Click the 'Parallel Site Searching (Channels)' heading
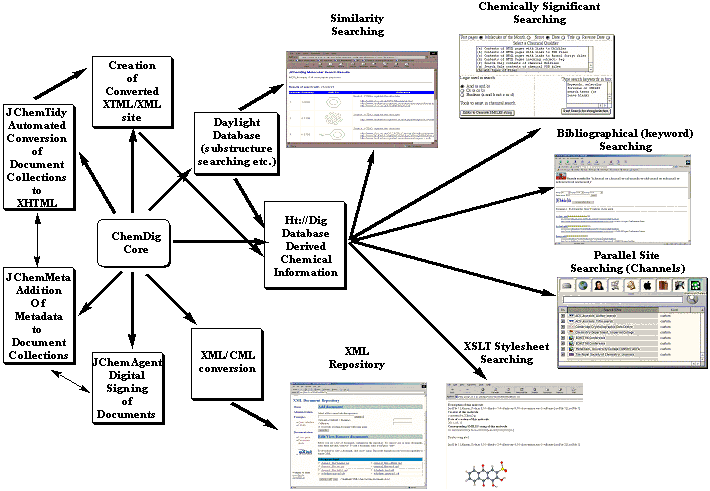This screenshot has height=491, width=710. (627, 261)
